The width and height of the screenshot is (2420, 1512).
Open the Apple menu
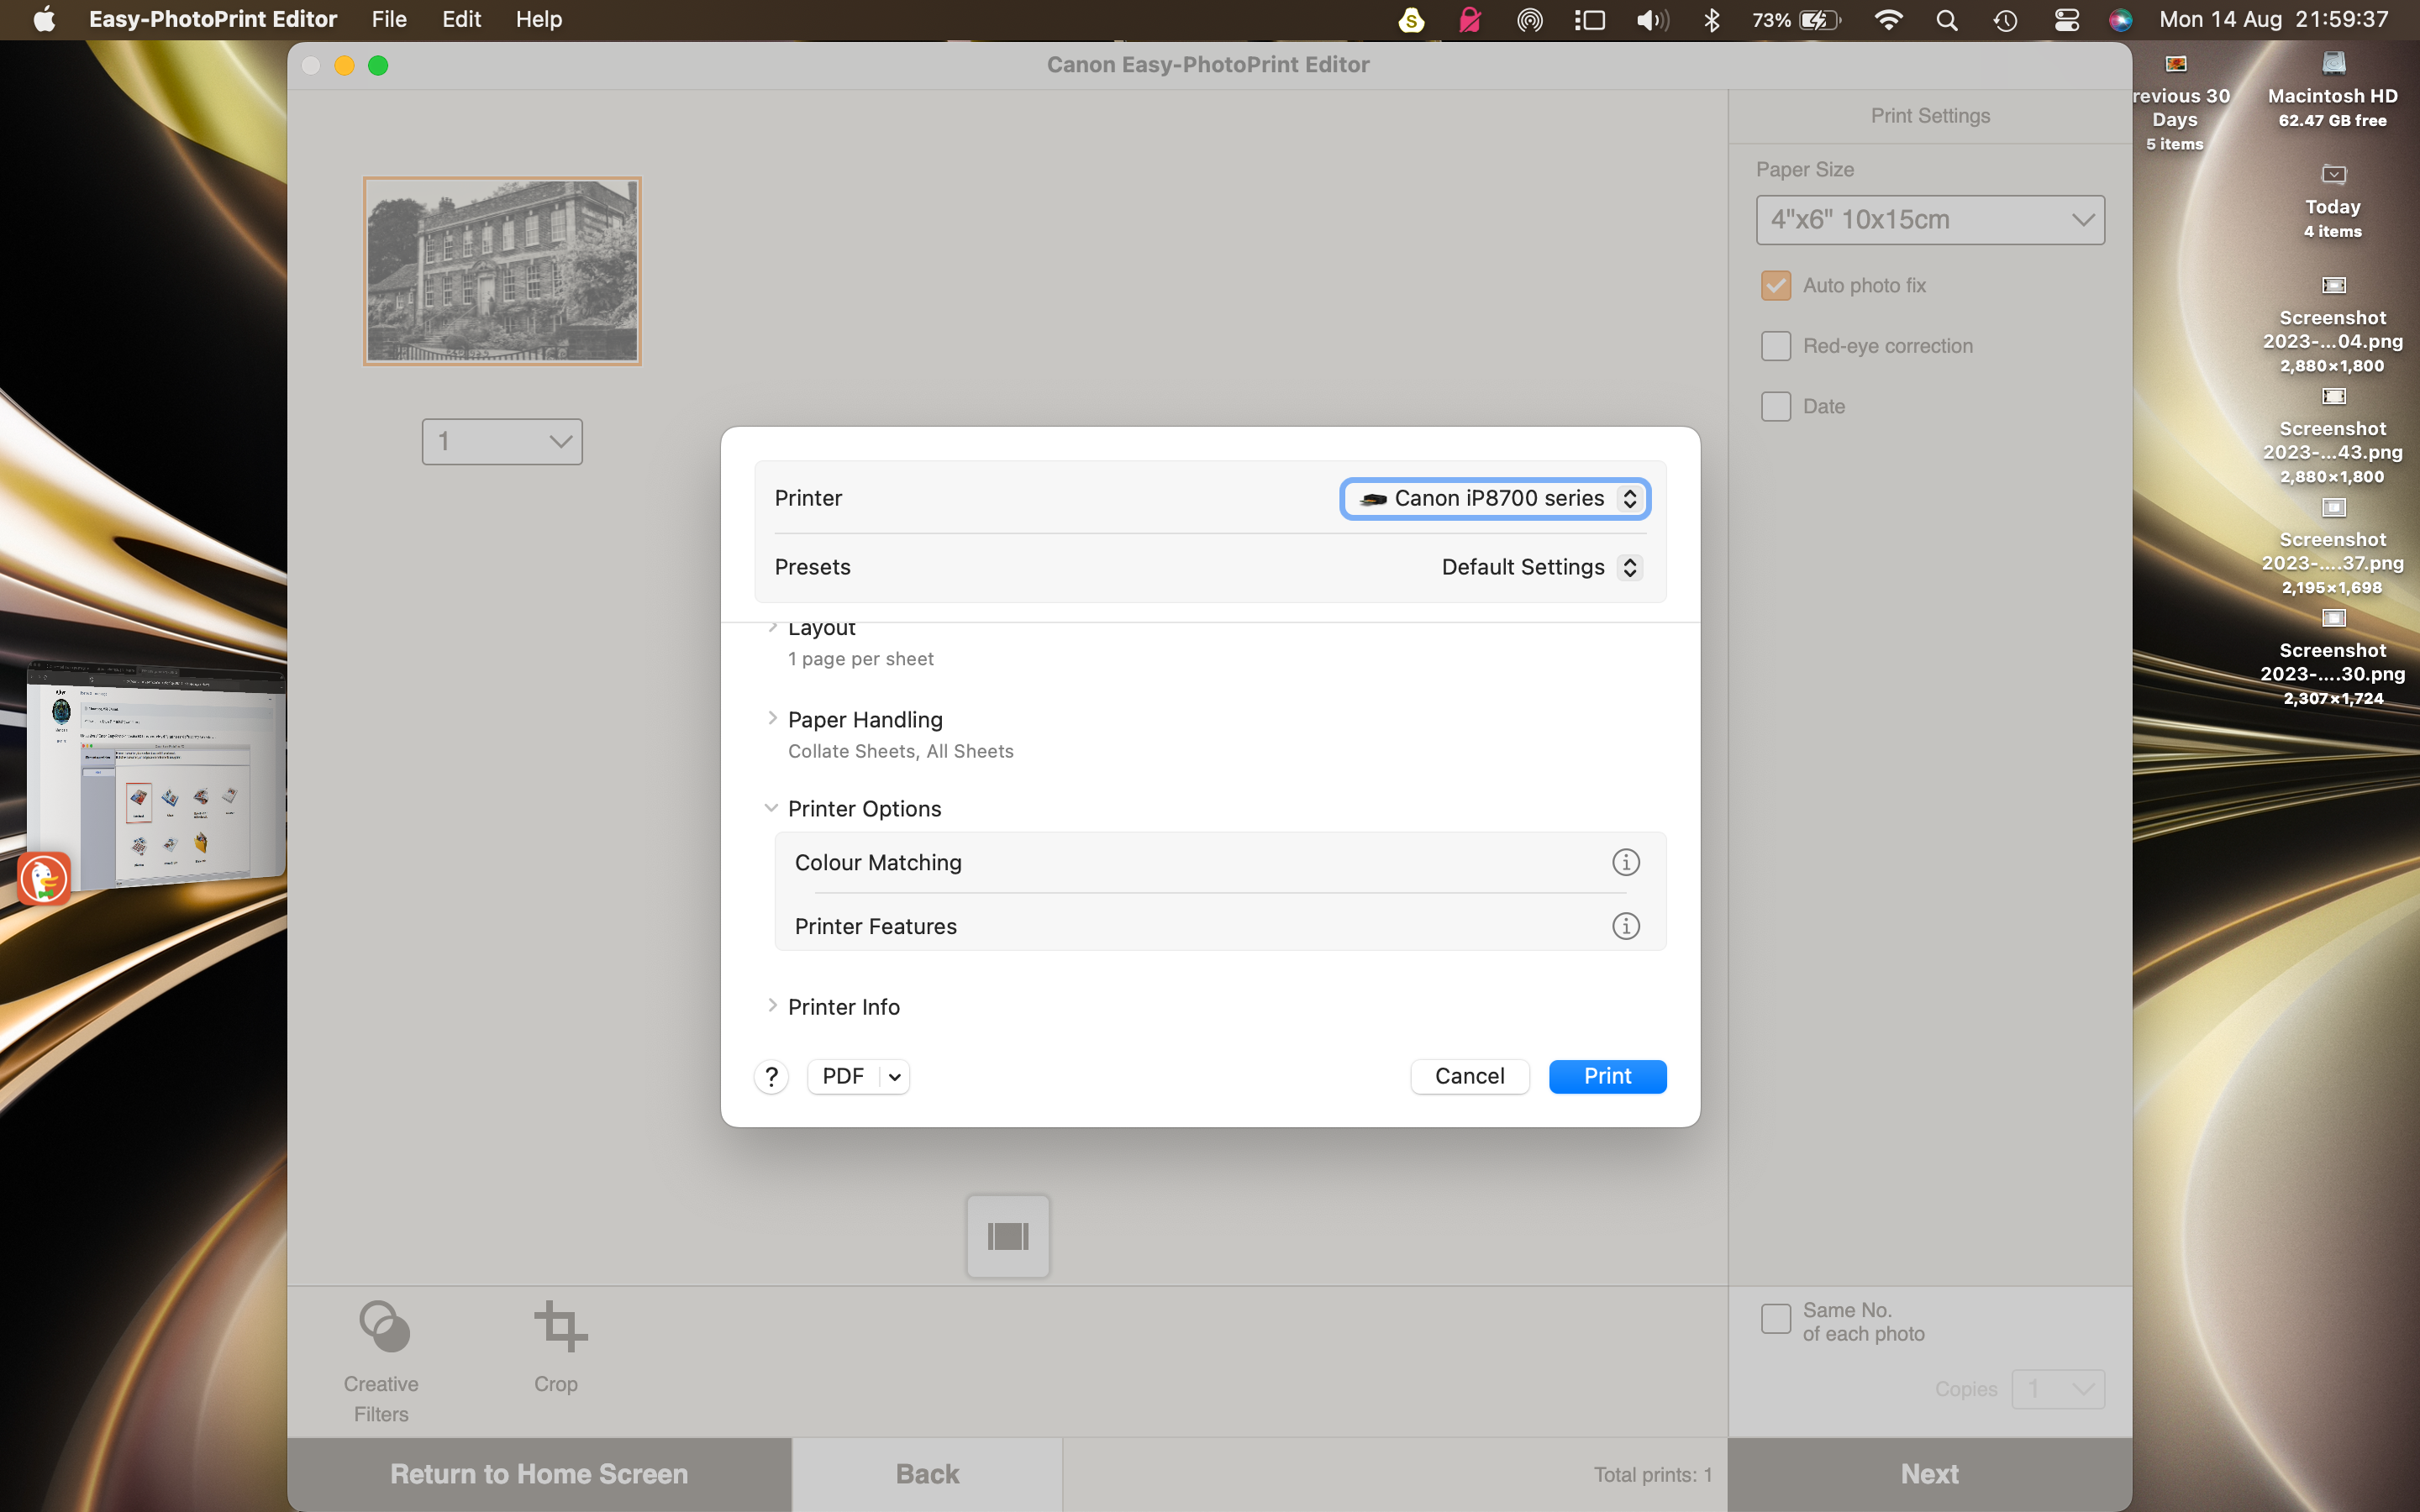[x=44, y=19]
